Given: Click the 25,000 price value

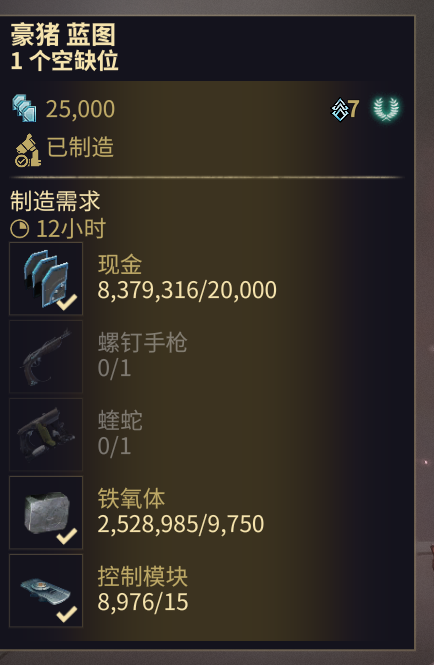Looking at the screenshot, I should [80, 109].
